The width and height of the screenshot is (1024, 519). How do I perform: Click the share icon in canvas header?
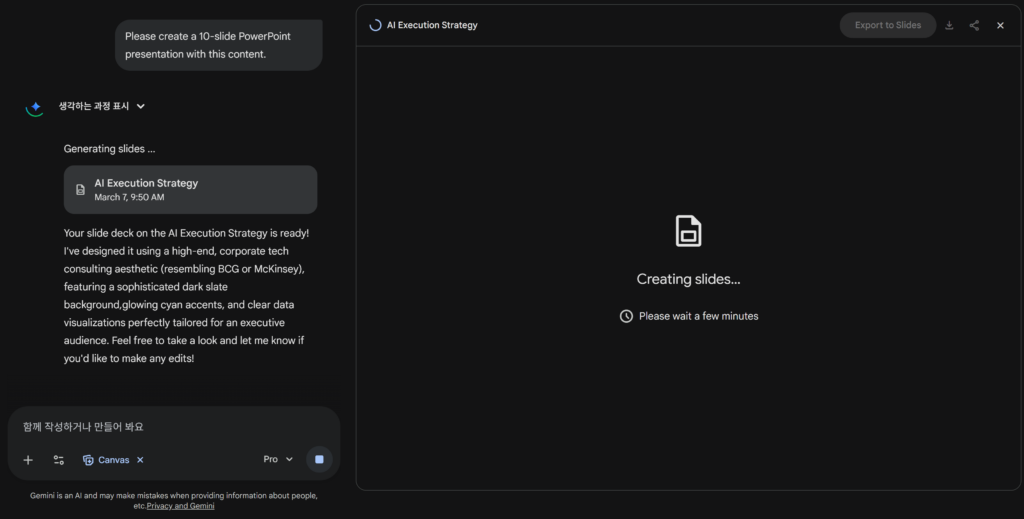[974, 25]
